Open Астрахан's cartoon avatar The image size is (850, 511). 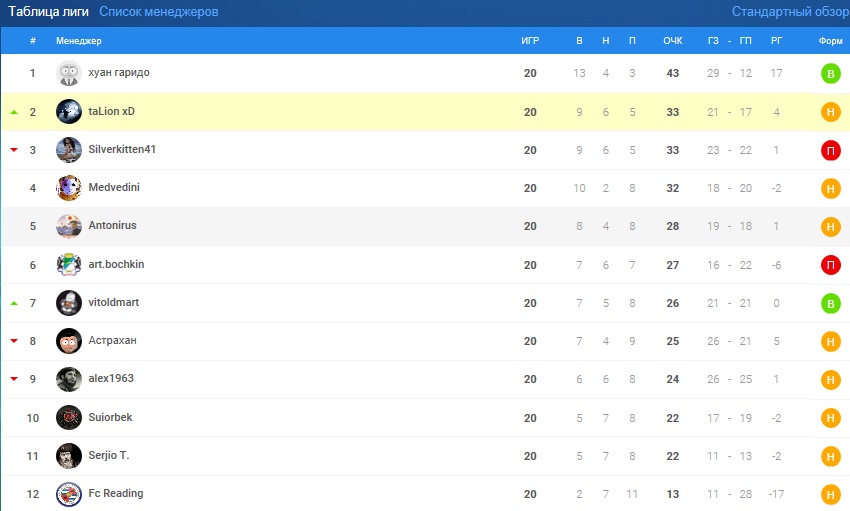[x=69, y=341]
